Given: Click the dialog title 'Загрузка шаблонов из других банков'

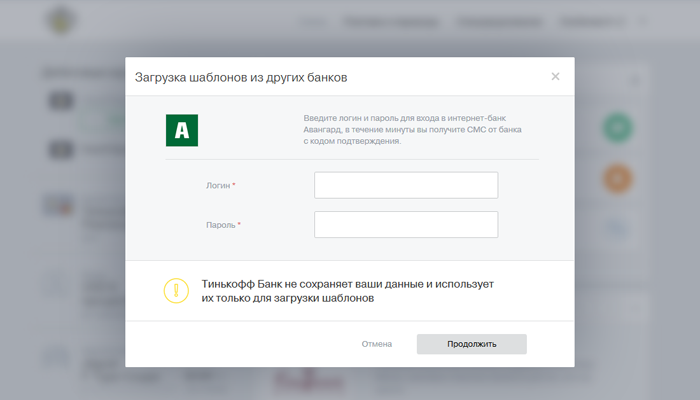Looking at the screenshot, I should coord(241,77).
